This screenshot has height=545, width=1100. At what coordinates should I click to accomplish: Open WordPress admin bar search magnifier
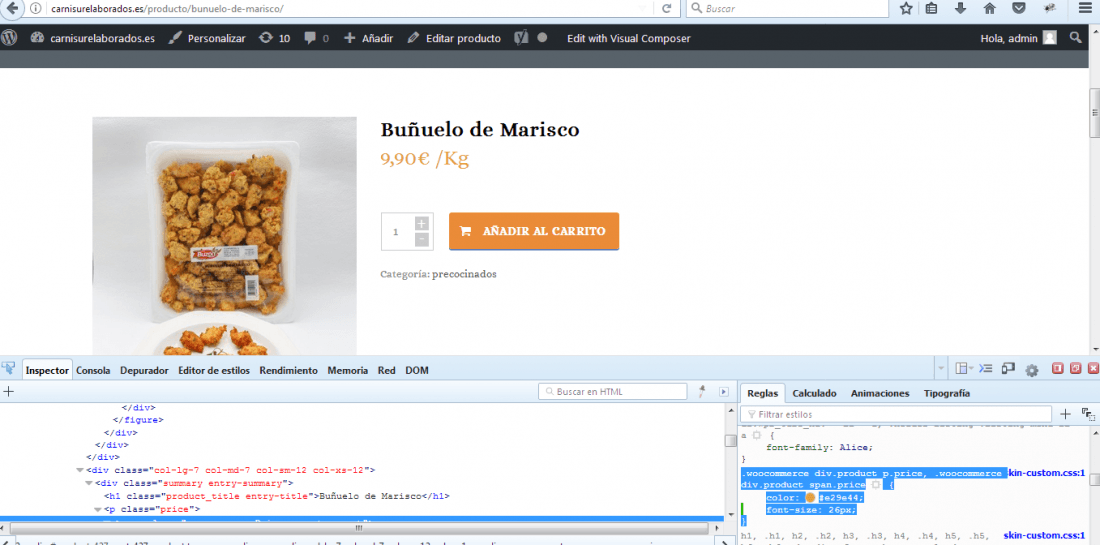pyautogui.click(x=1075, y=38)
